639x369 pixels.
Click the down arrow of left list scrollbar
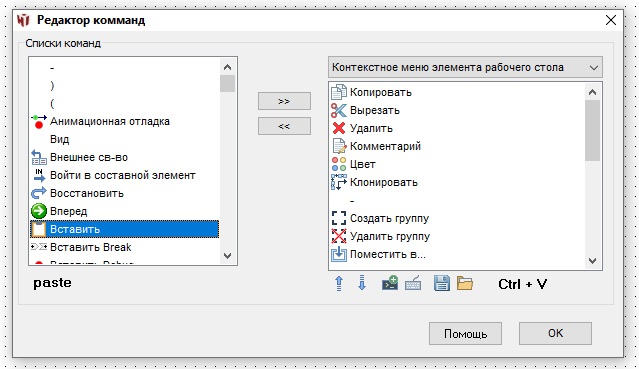(227, 256)
